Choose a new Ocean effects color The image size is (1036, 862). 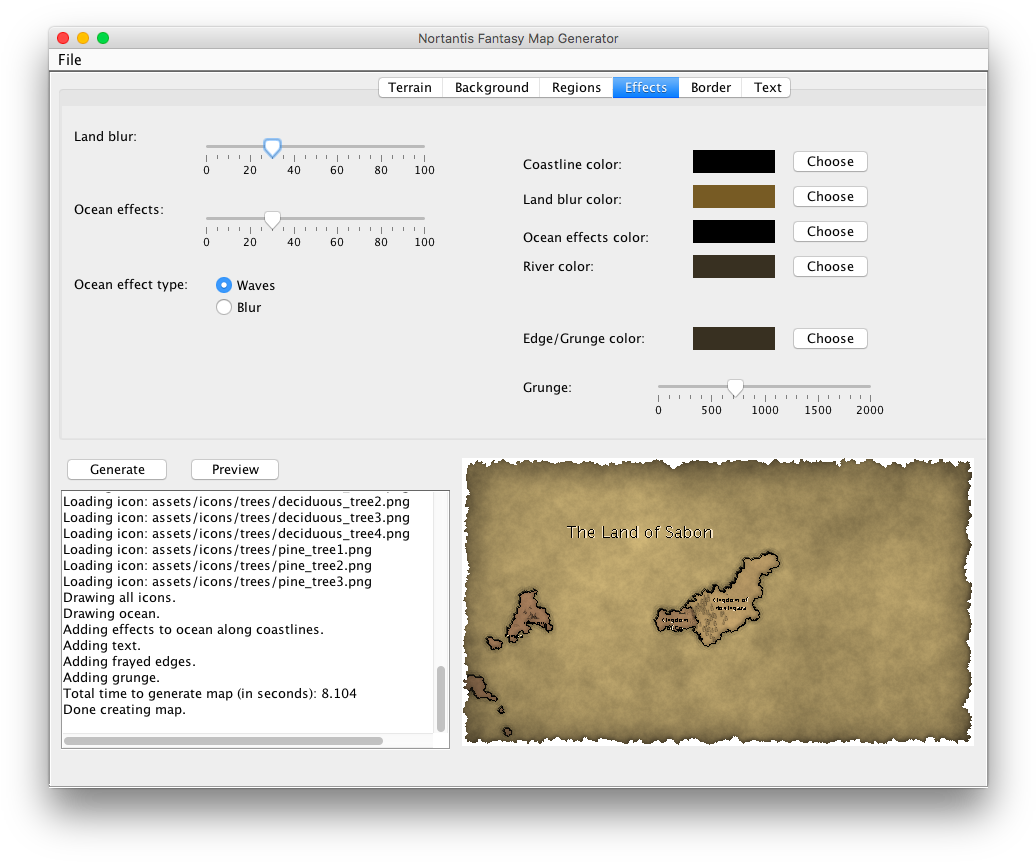(x=830, y=232)
